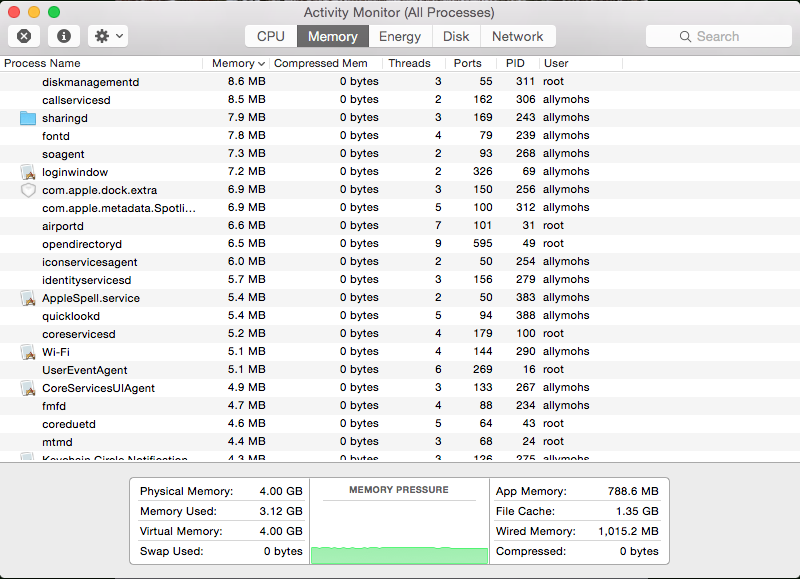This screenshot has height=579, width=800.
Task: Click the com.apple.dock.extra shield icon
Action: [x=28, y=190]
